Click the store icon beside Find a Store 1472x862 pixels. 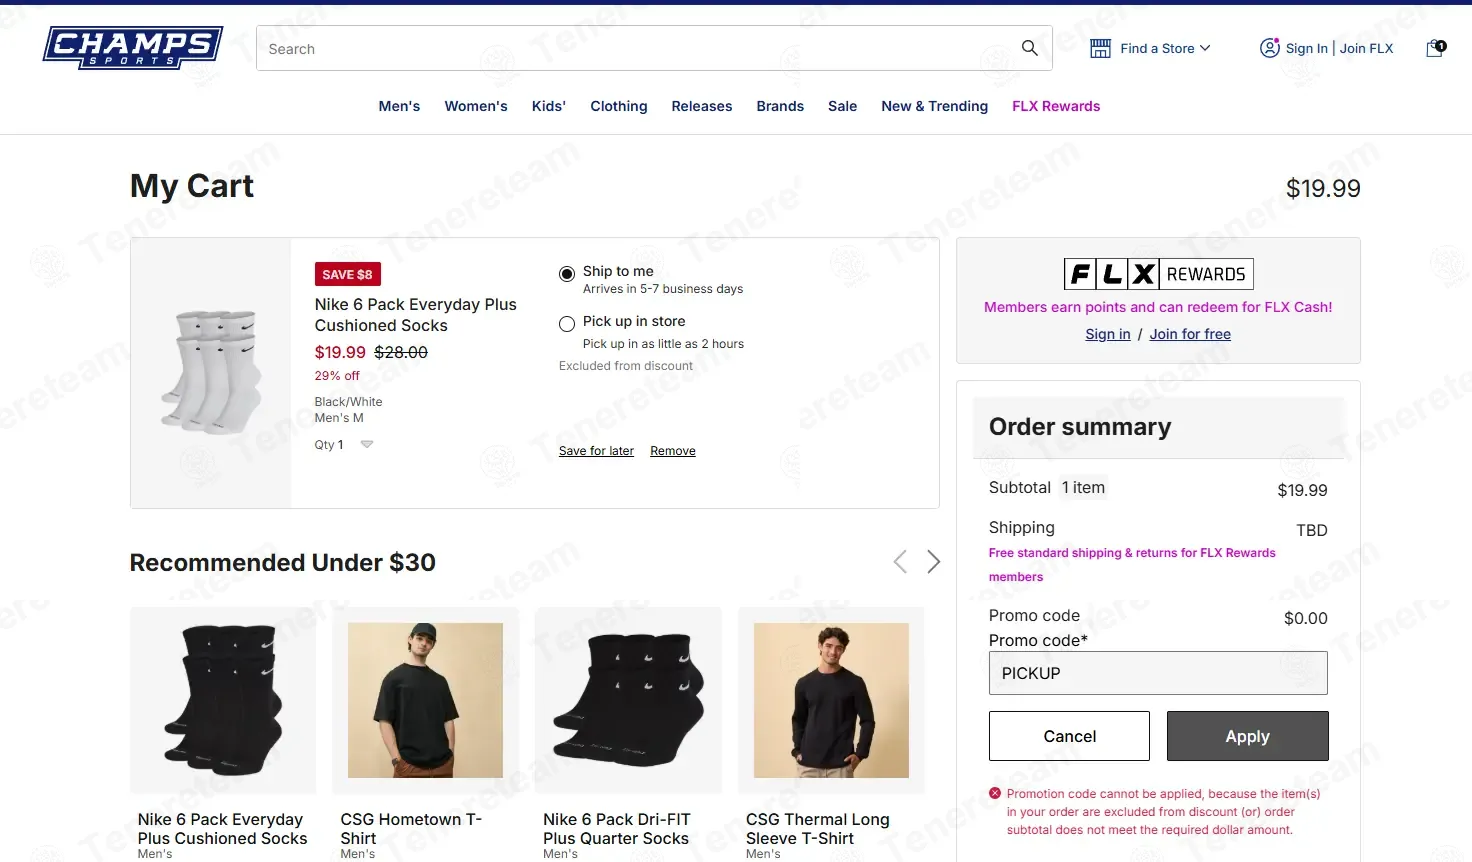pyautogui.click(x=1100, y=48)
